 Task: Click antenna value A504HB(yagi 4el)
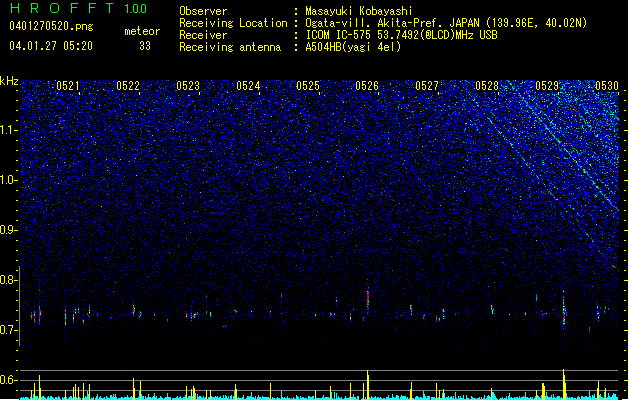coord(353,47)
